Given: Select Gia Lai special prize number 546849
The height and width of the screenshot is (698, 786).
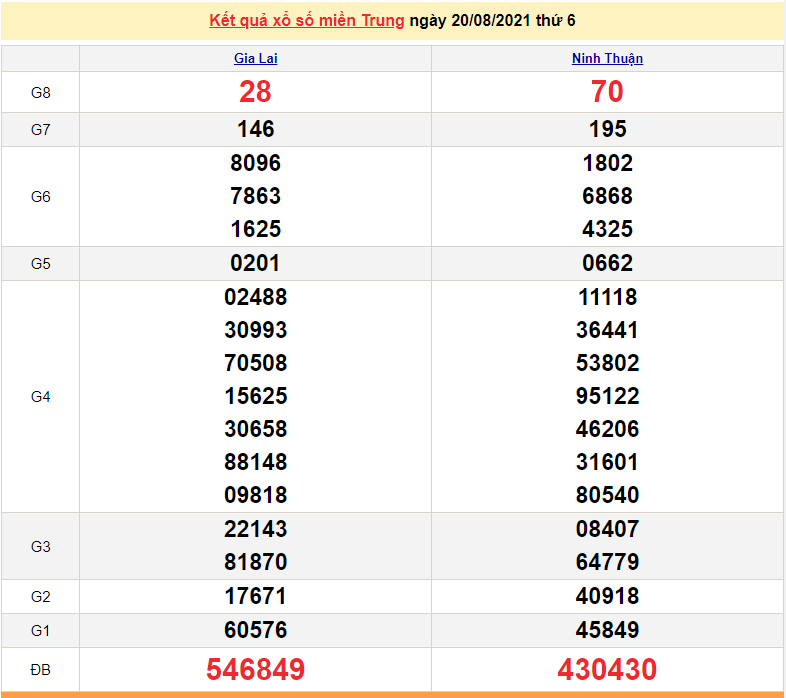Looking at the screenshot, I should pos(255,669).
